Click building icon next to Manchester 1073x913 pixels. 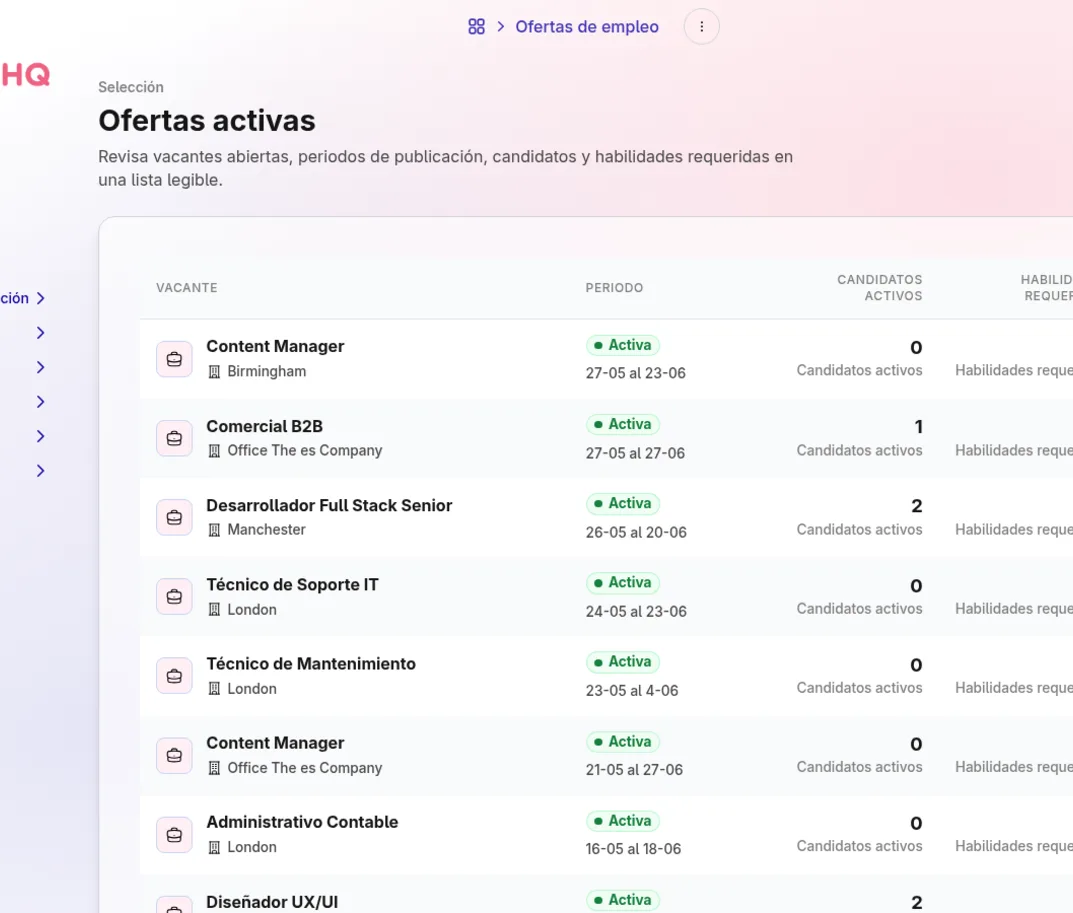pyautogui.click(x=214, y=530)
